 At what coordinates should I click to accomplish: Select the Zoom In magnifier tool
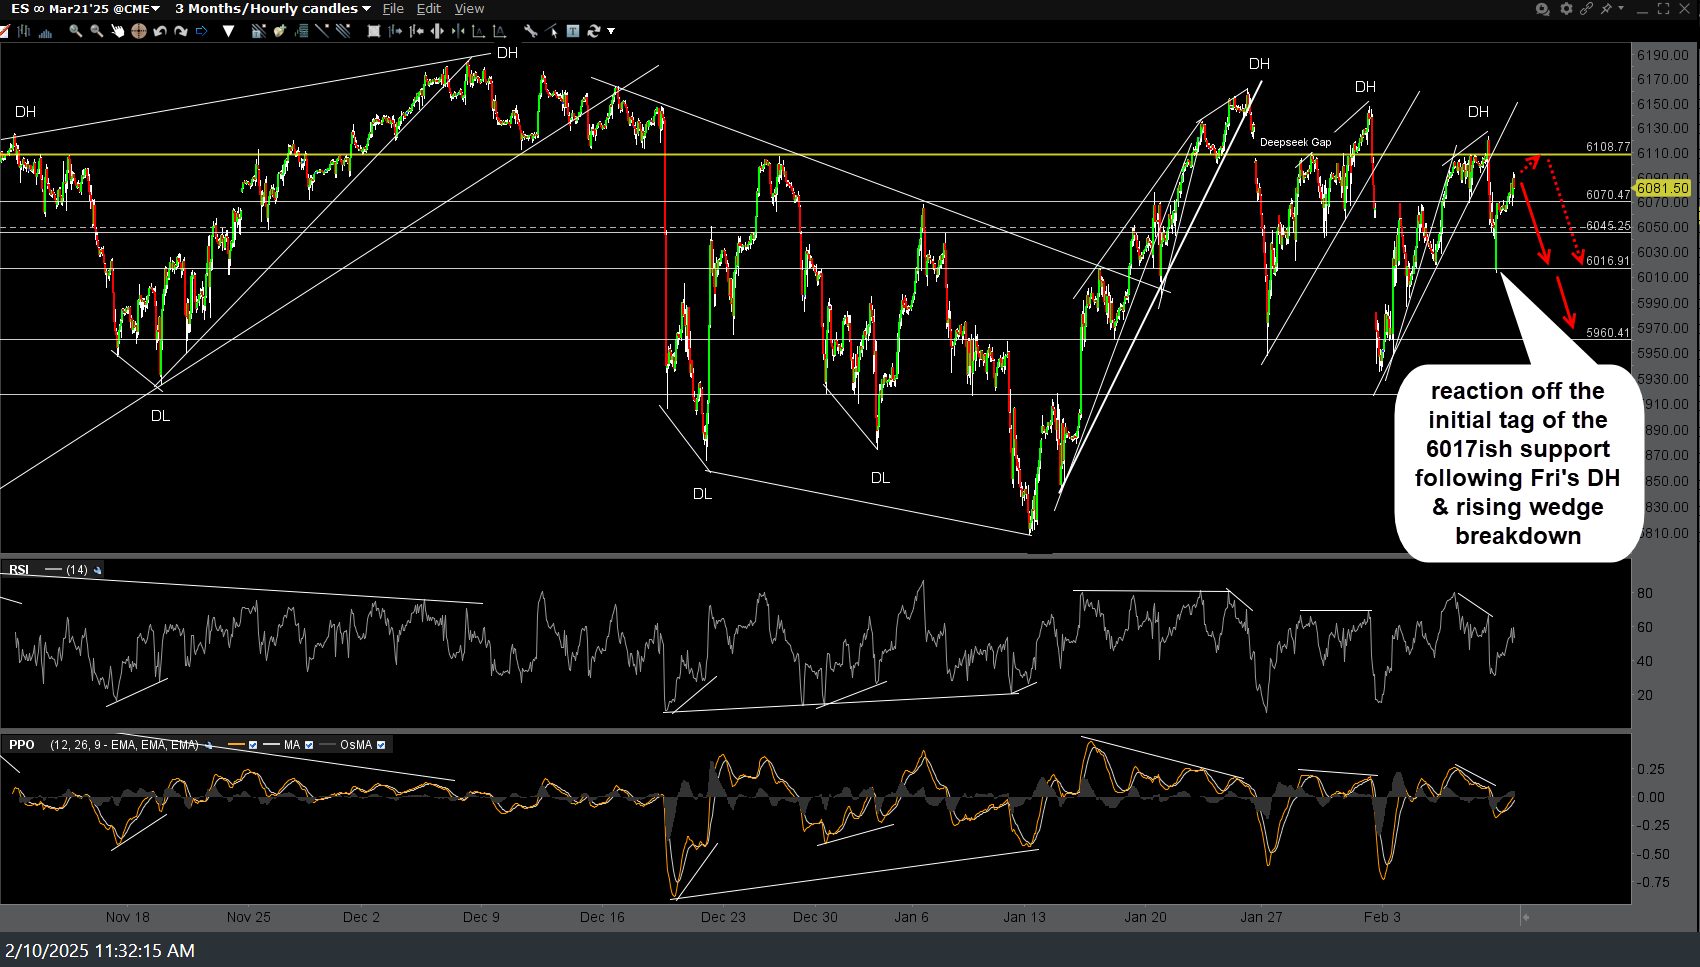tap(74, 31)
